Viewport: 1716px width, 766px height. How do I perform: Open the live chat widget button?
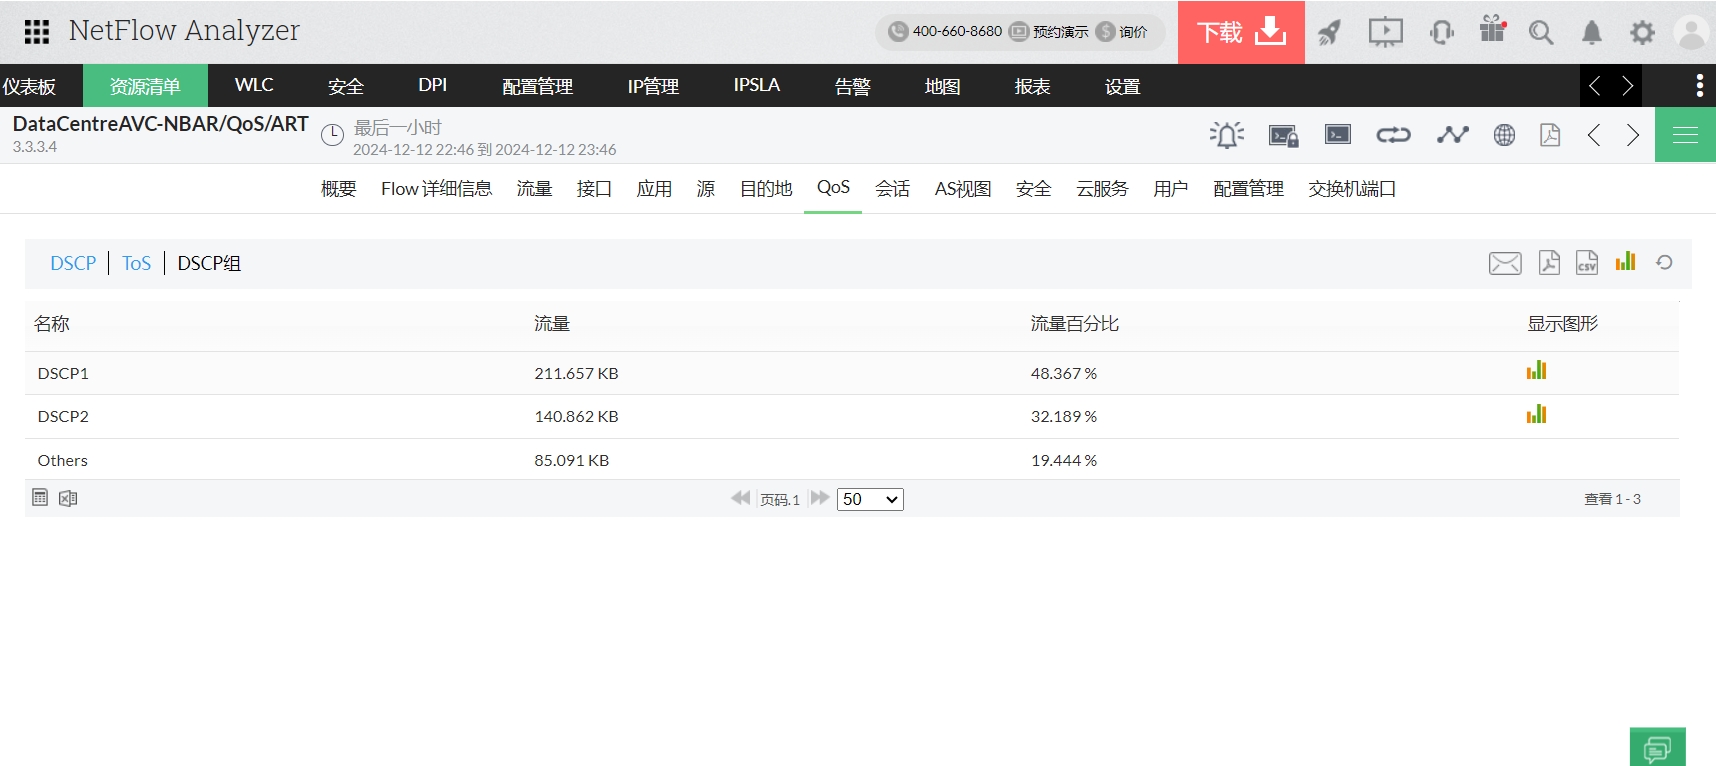[x=1657, y=747]
